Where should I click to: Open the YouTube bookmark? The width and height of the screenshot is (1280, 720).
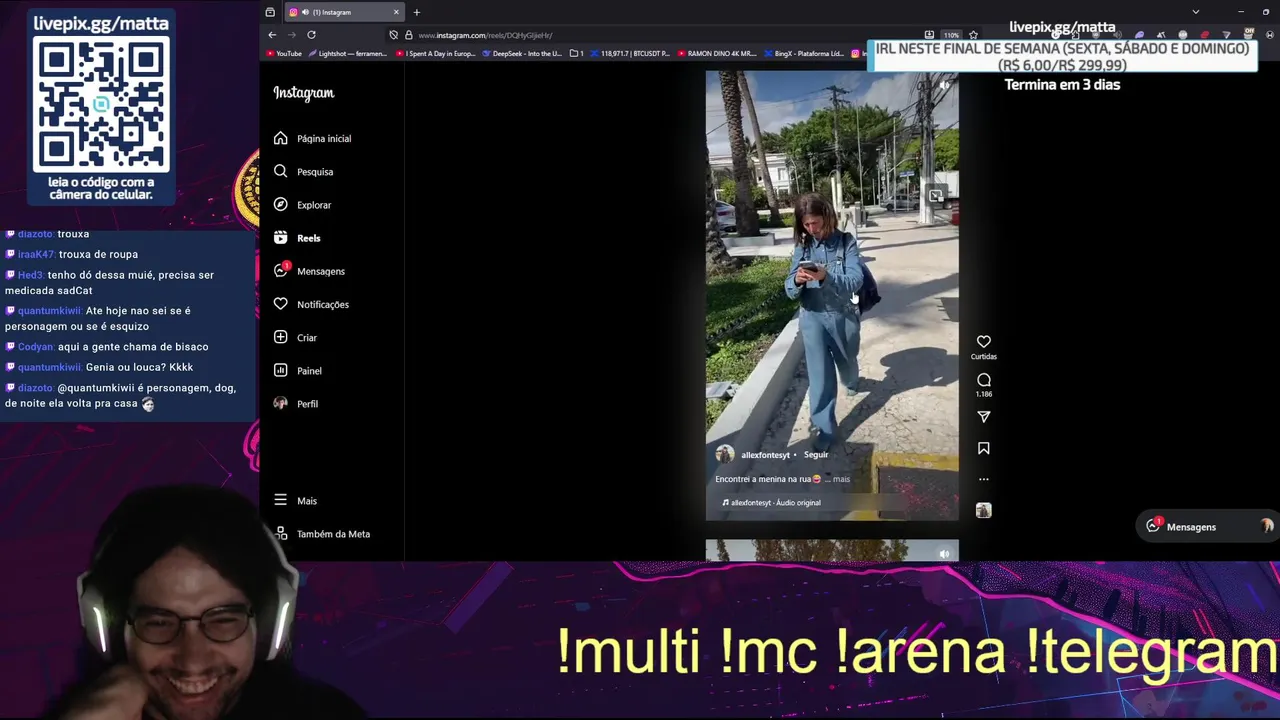tap(283, 54)
